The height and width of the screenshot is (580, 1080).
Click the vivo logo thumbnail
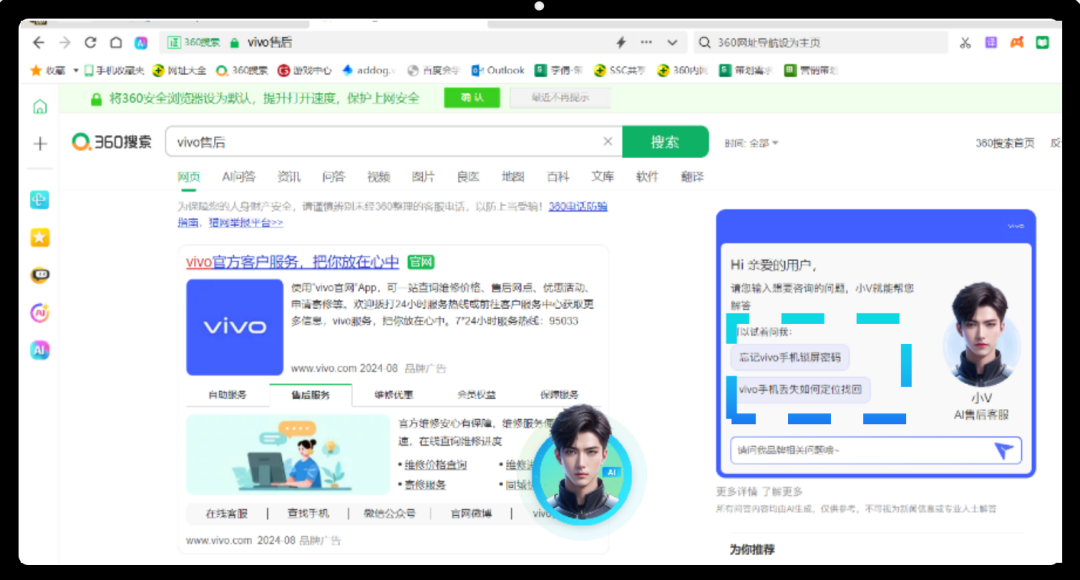(235, 327)
